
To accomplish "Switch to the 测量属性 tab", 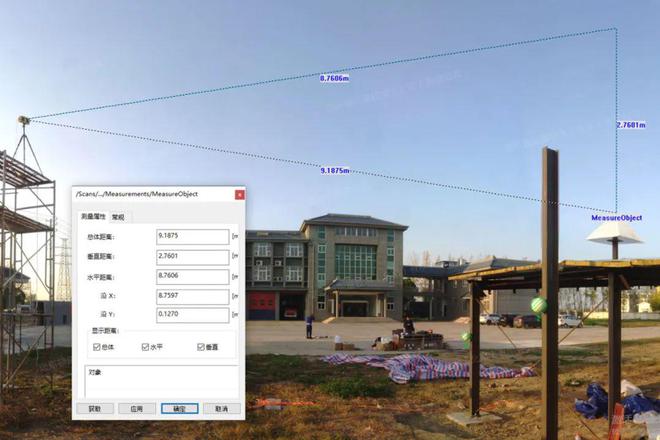I will click(x=93, y=216).
